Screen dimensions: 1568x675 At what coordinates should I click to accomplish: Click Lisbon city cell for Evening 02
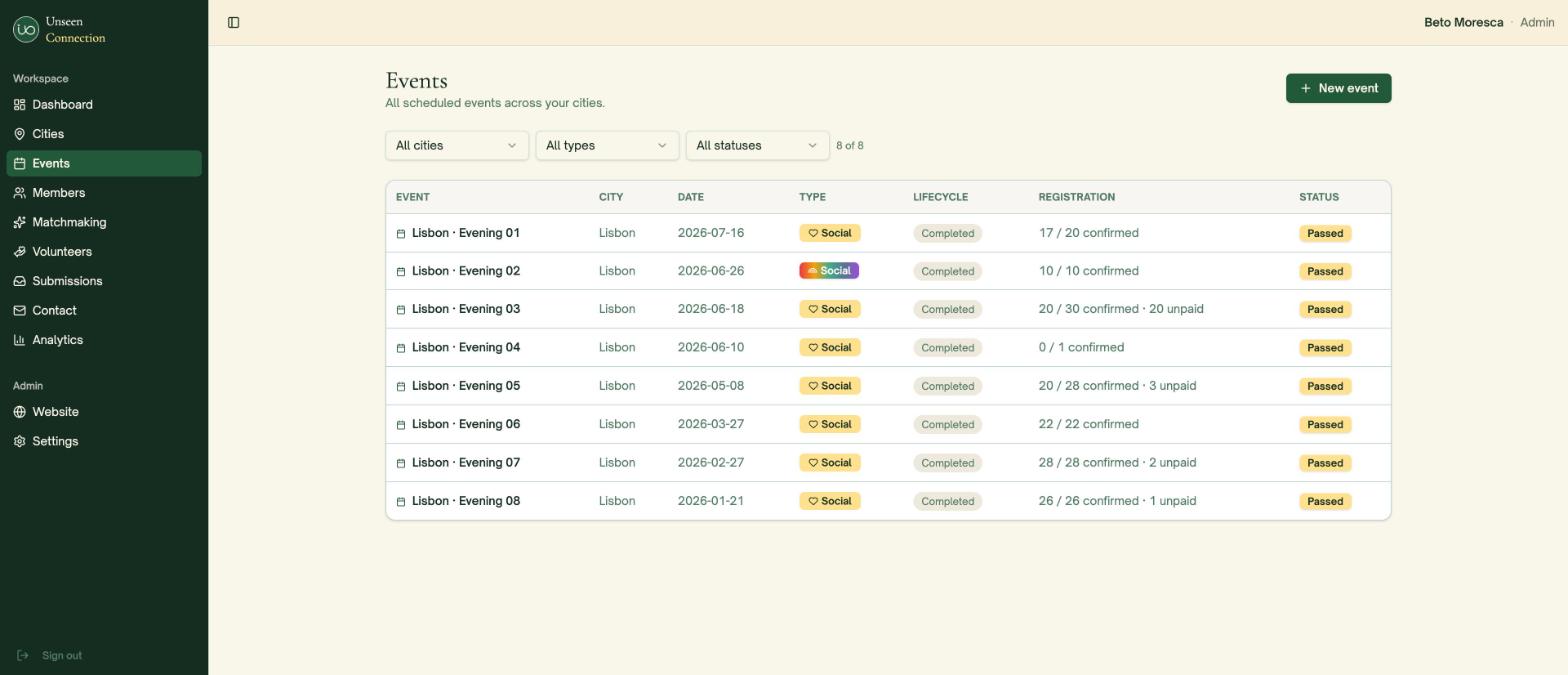[617, 271]
